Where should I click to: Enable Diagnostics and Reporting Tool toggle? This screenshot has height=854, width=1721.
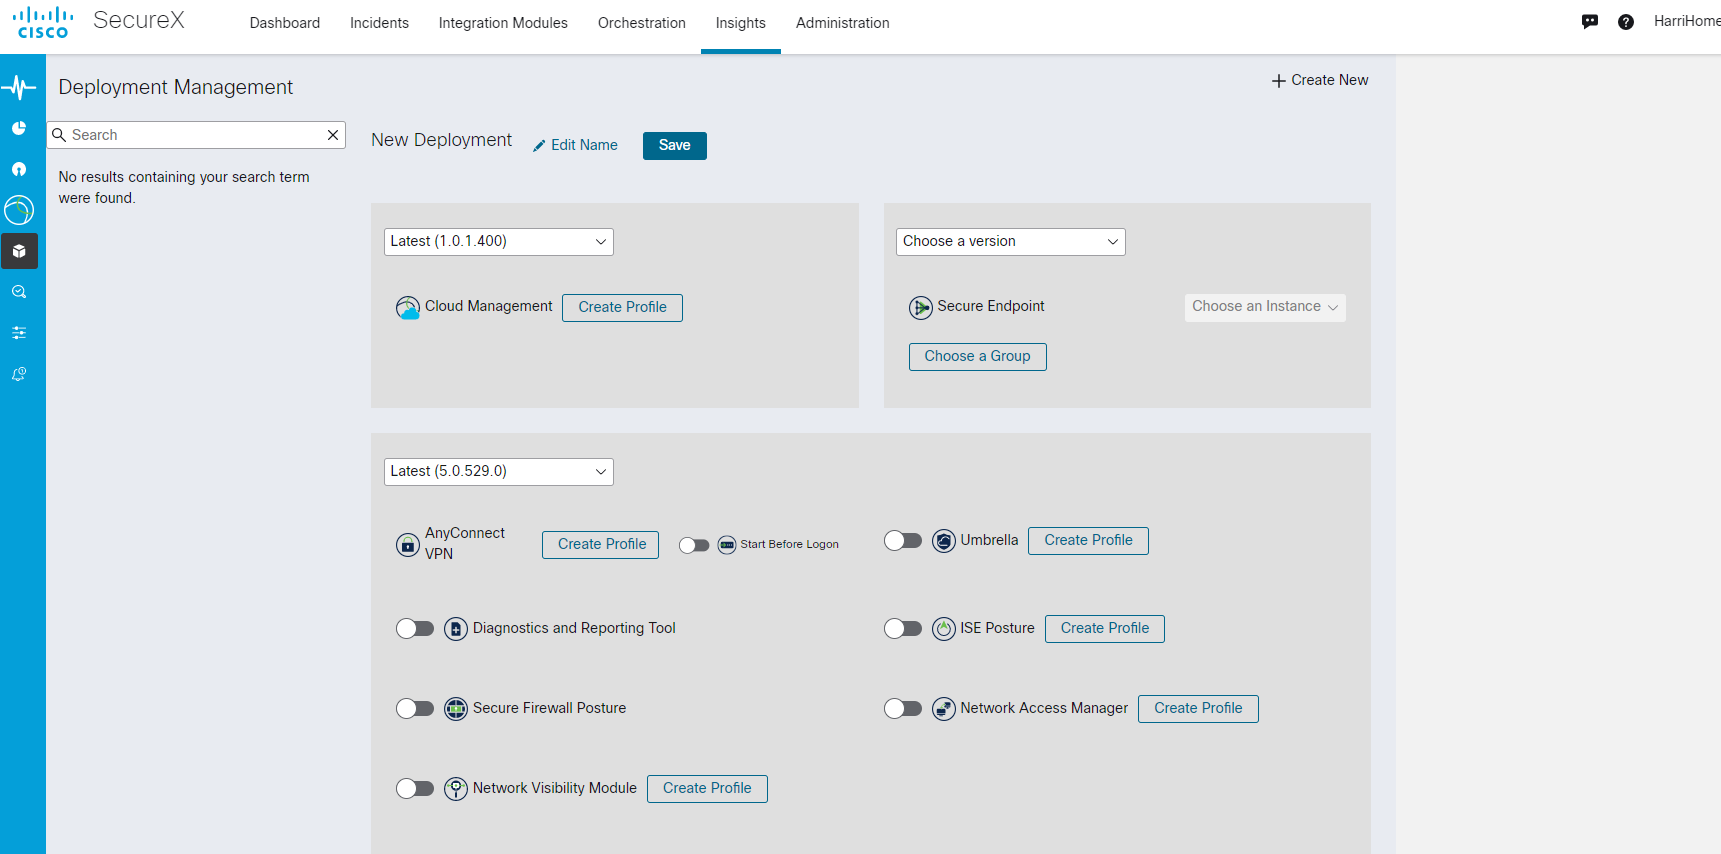[x=415, y=629]
